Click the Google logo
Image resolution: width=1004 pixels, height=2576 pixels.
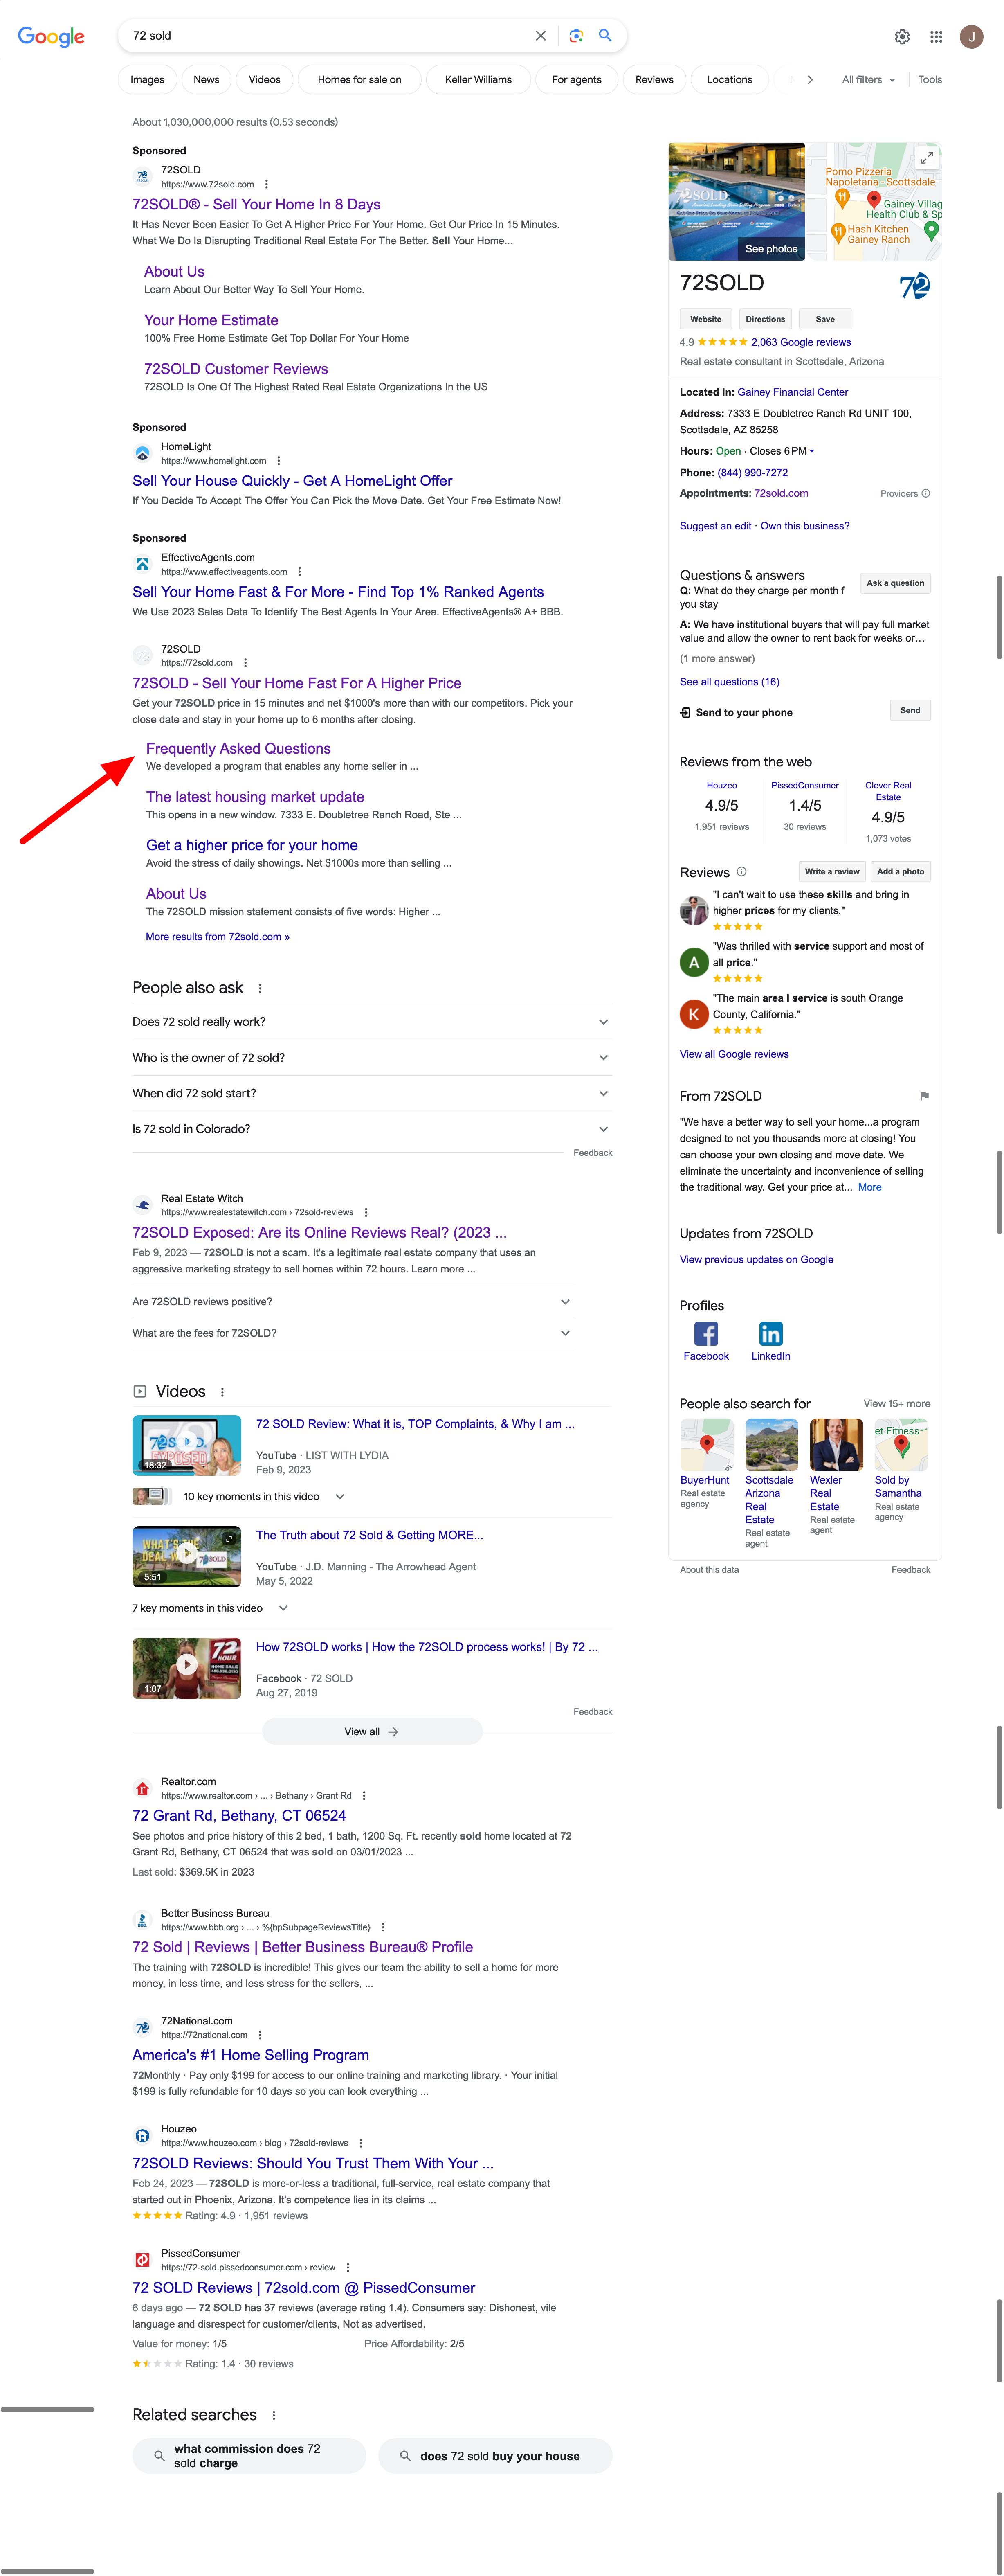click(51, 37)
